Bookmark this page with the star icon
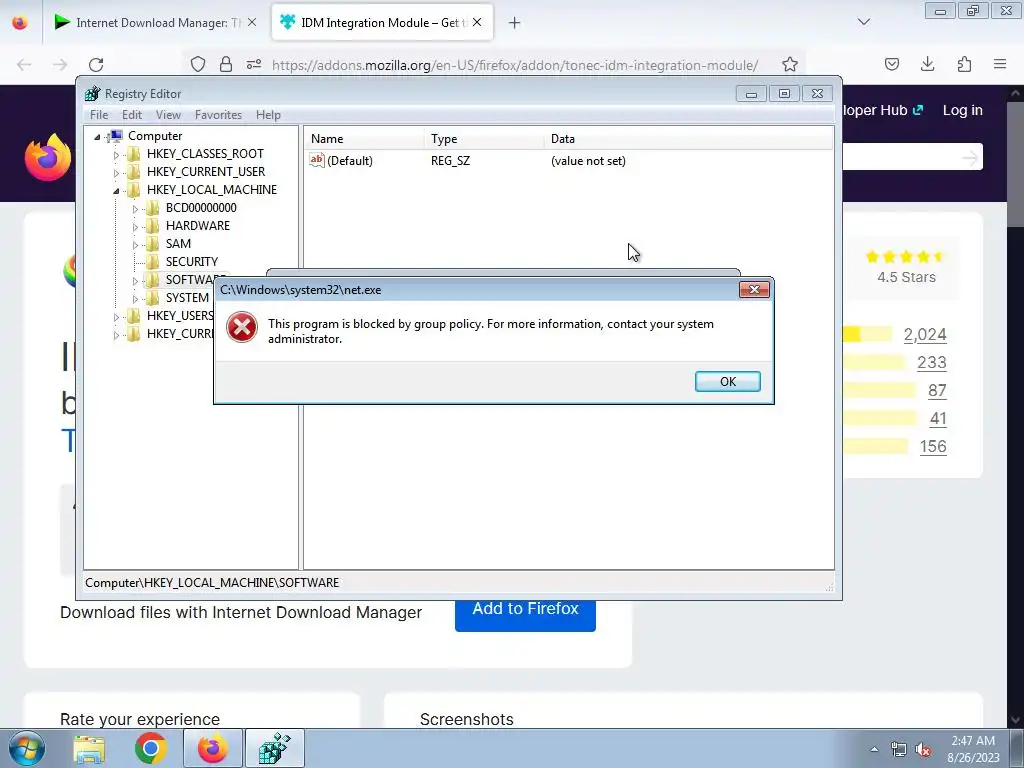Image resolution: width=1024 pixels, height=768 pixels. click(790, 64)
